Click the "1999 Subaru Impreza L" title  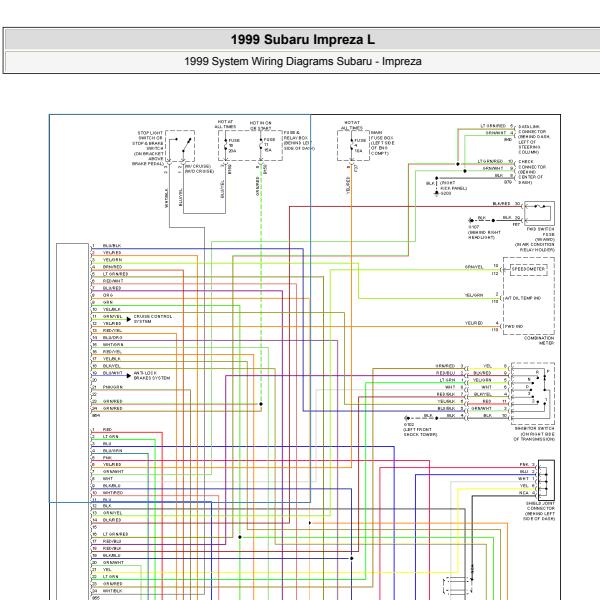click(303, 39)
